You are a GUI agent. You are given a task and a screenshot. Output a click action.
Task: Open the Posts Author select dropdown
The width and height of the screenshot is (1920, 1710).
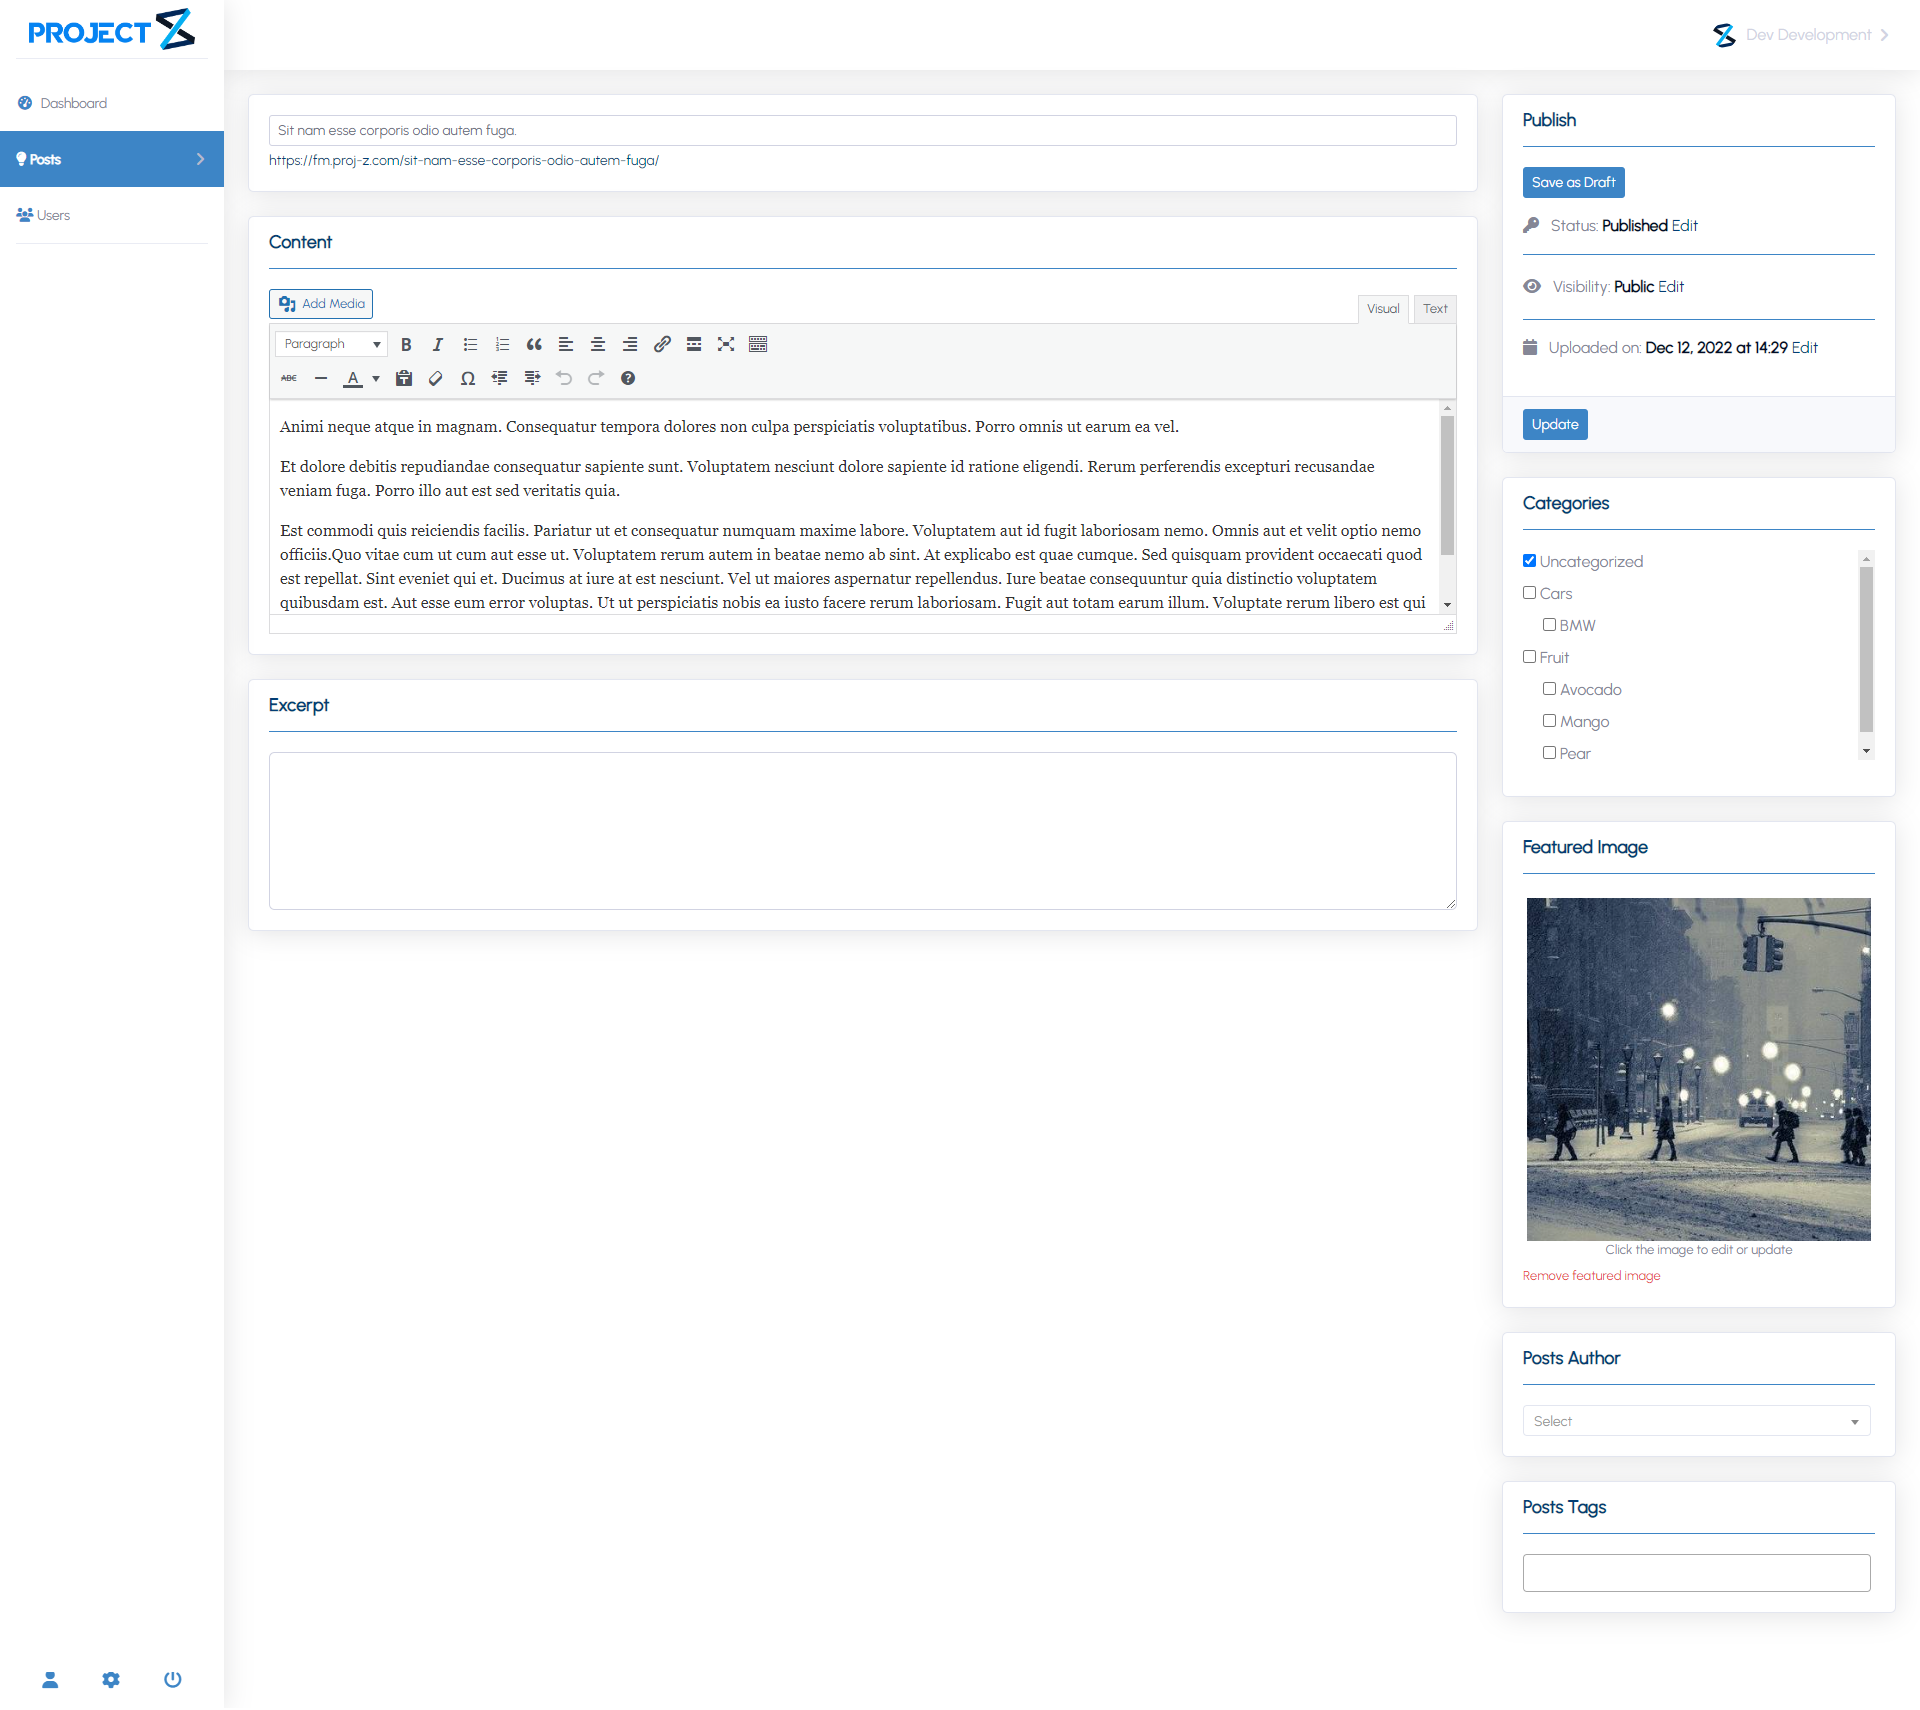(x=1696, y=1421)
